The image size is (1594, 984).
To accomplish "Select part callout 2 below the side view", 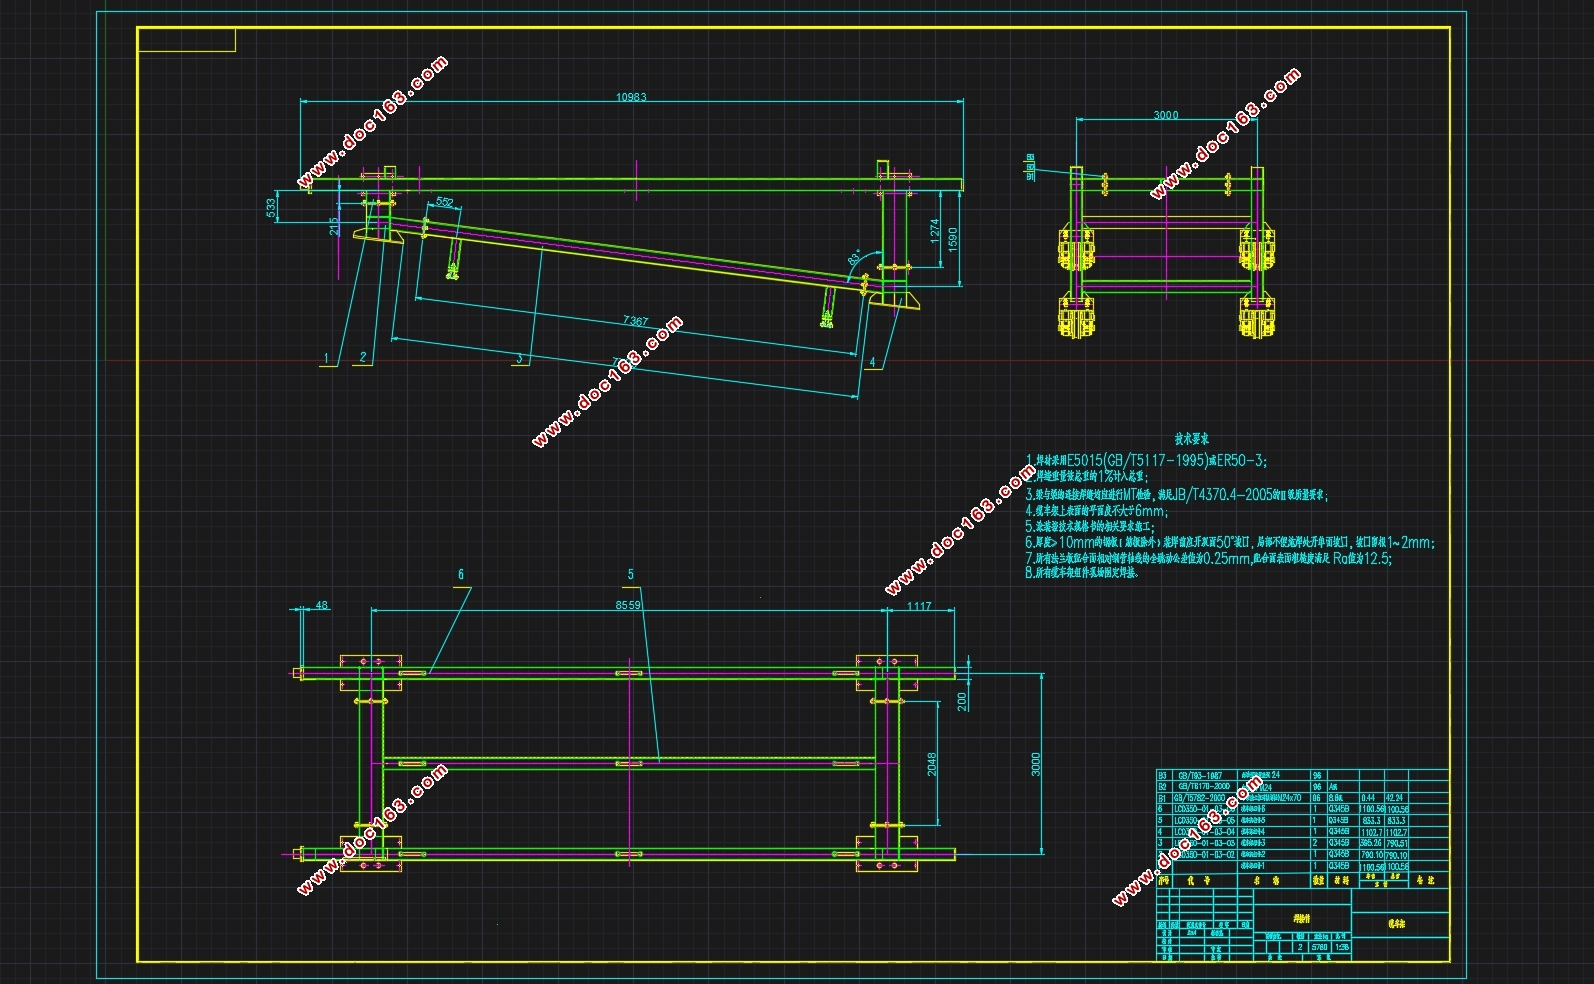I will [362, 357].
